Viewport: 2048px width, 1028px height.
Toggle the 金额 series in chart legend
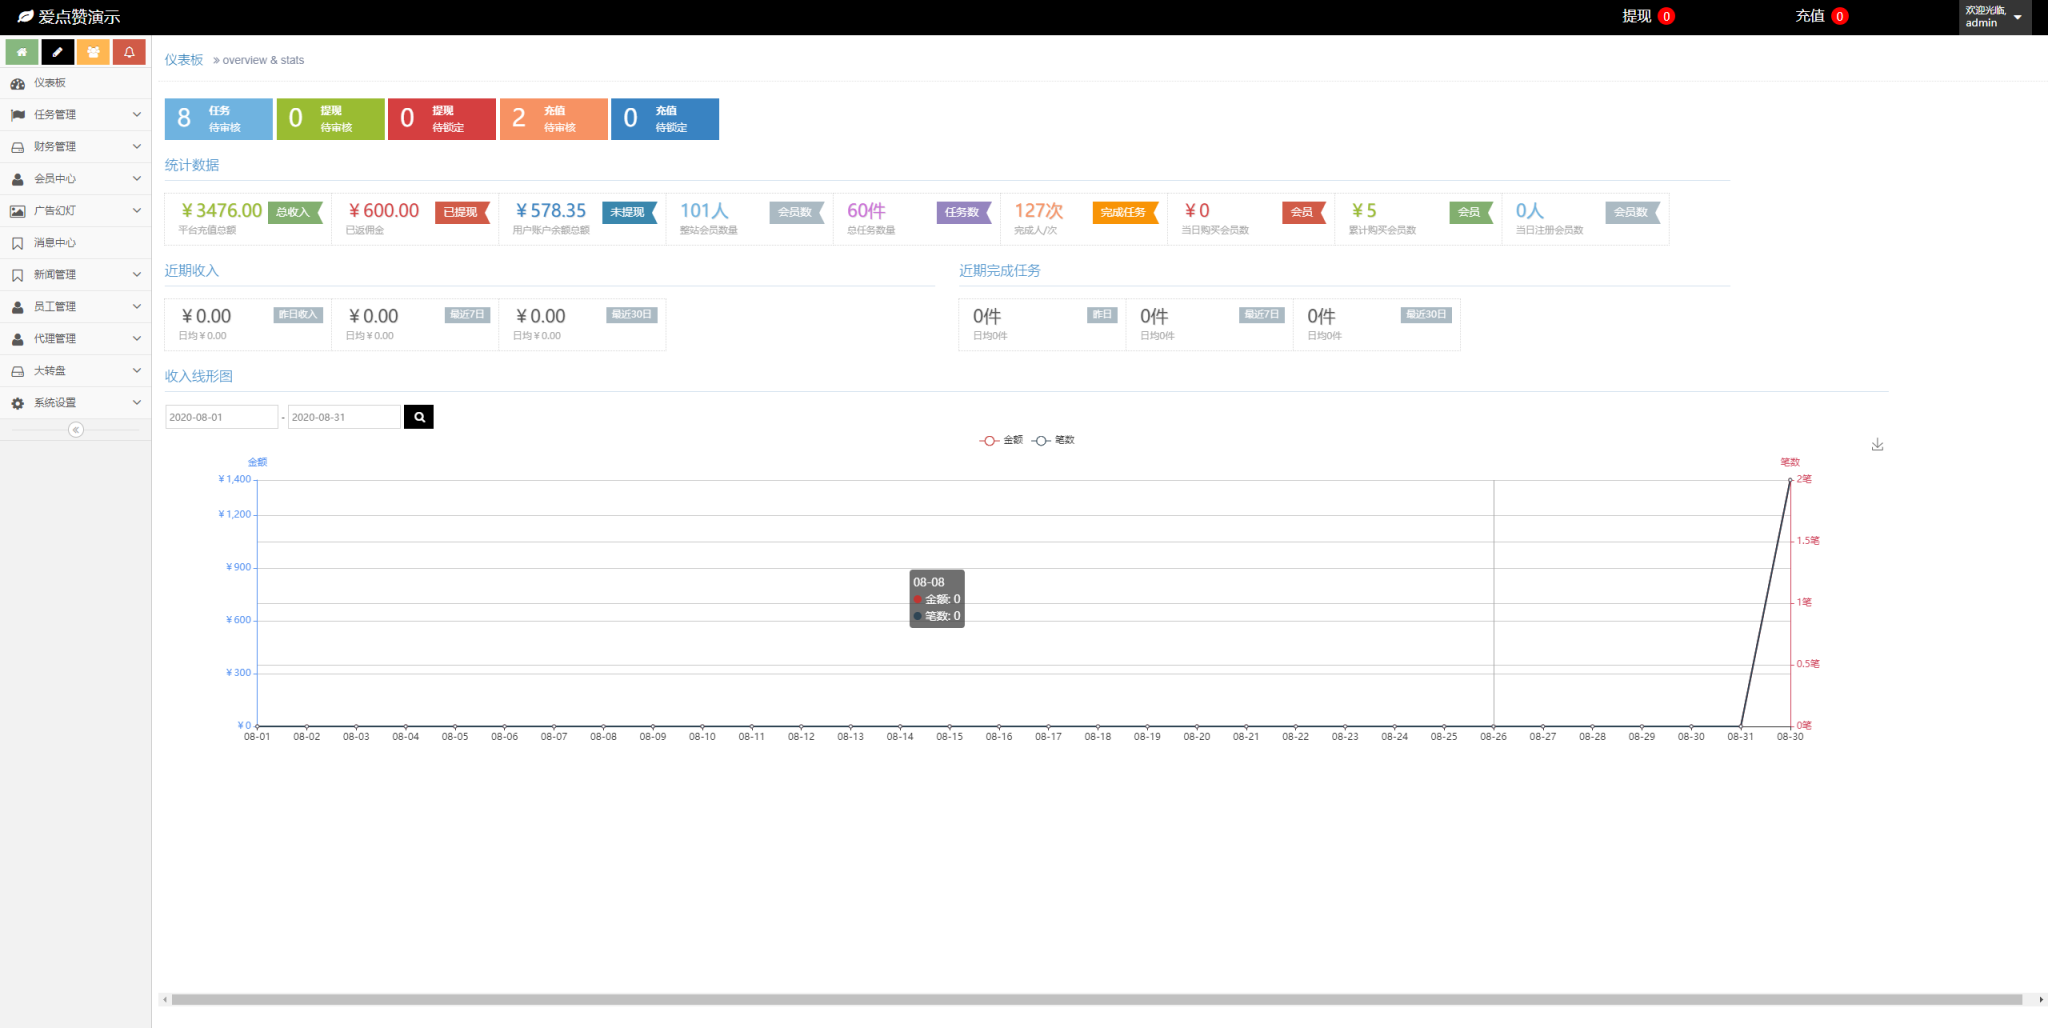pos(1001,440)
